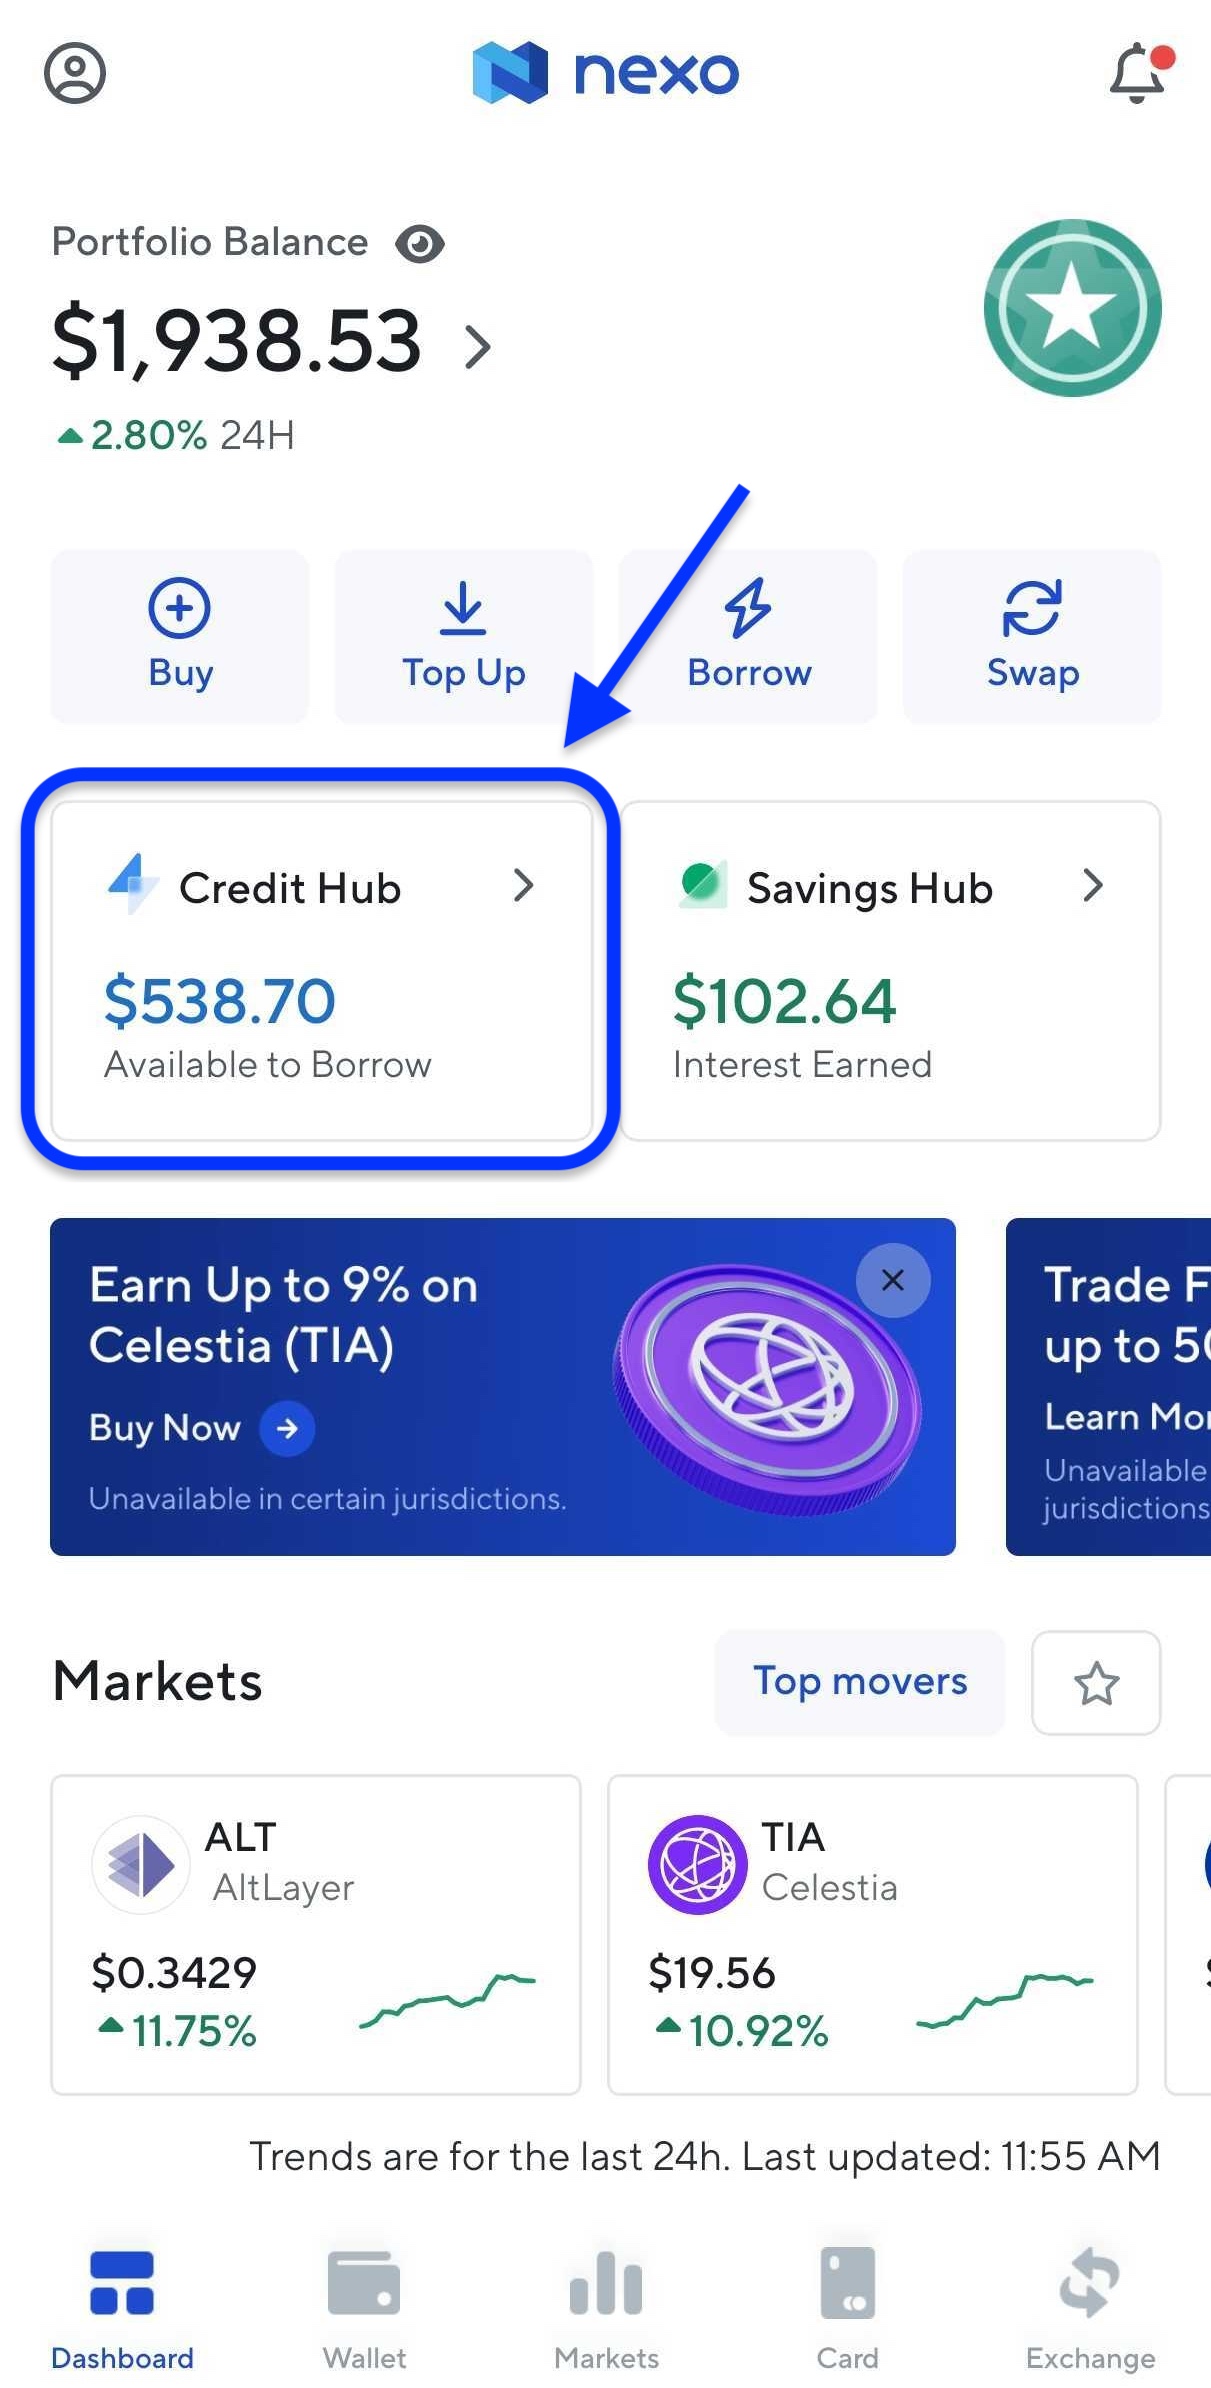Dismiss the Celestia banner with the X
Image resolution: width=1211 pixels, height=2388 pixels.
click(x=891, y=1280)
